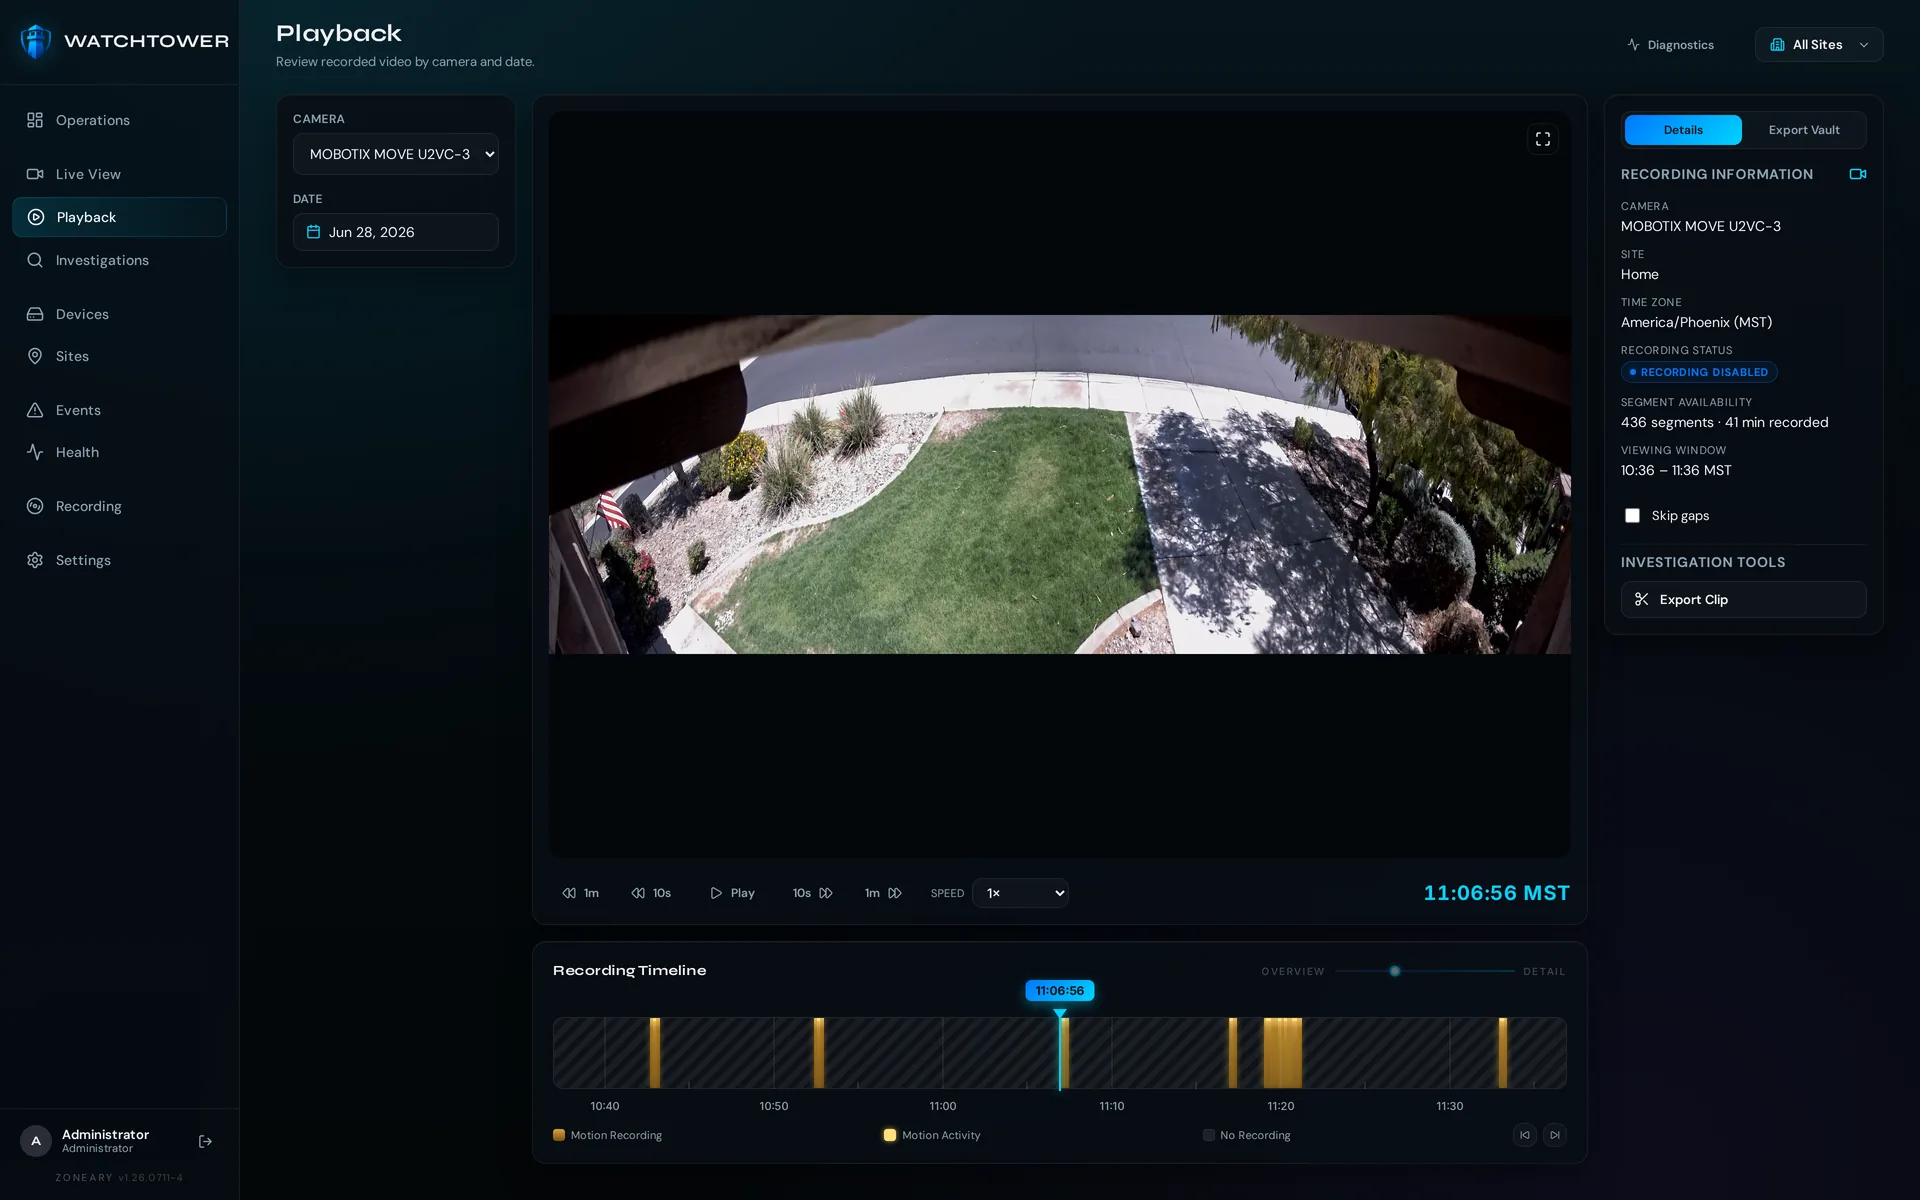The height and width of the screenshot is (1200, 1920).
Task: Click the Watchtower shield logo
Action: click(35, 41)
